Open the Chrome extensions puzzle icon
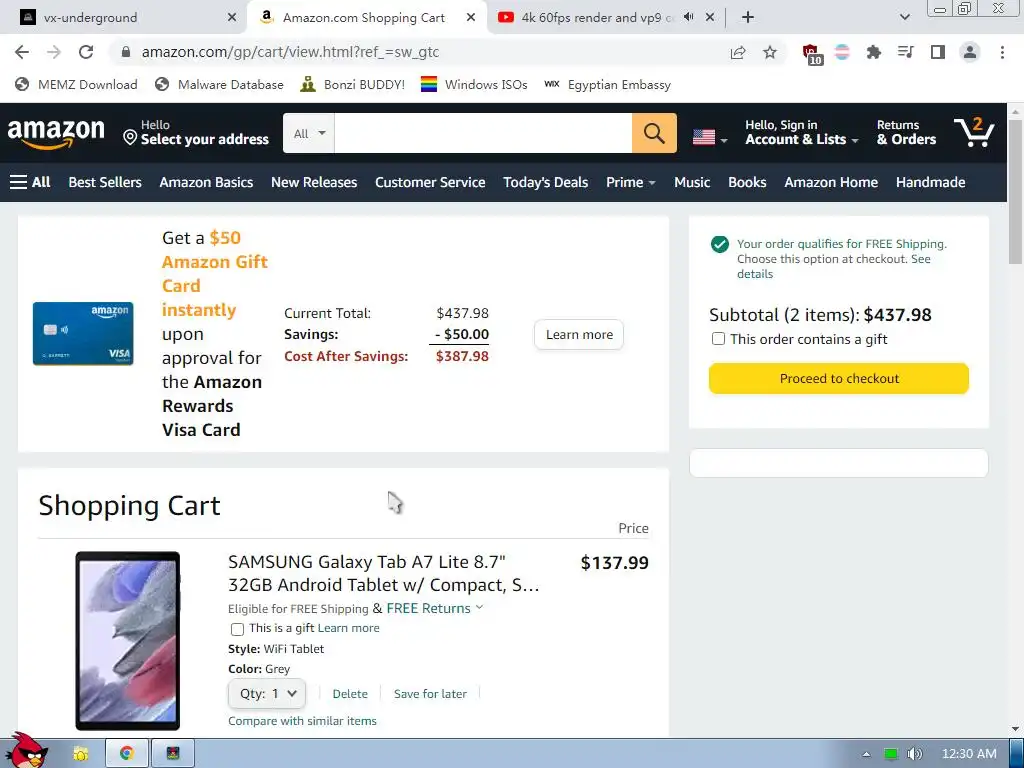 tap(874, 52)
